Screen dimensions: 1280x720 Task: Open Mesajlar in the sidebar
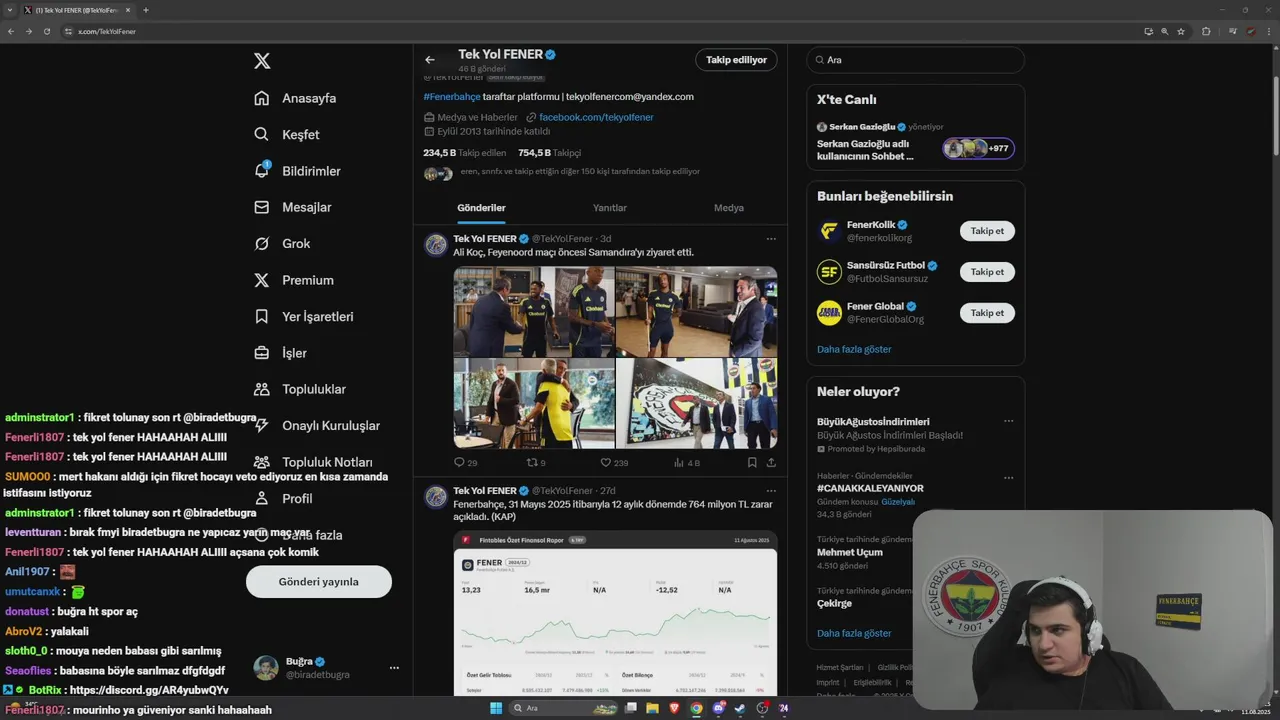point(292,207)
